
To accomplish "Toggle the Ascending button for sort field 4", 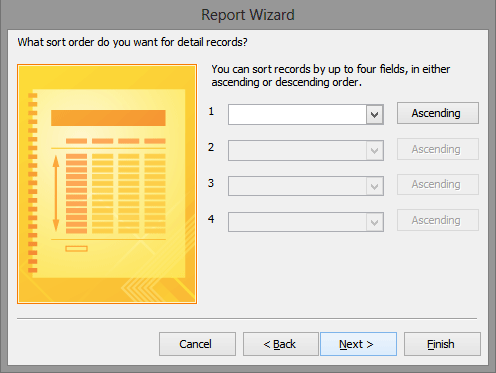I will click(438, 220).
